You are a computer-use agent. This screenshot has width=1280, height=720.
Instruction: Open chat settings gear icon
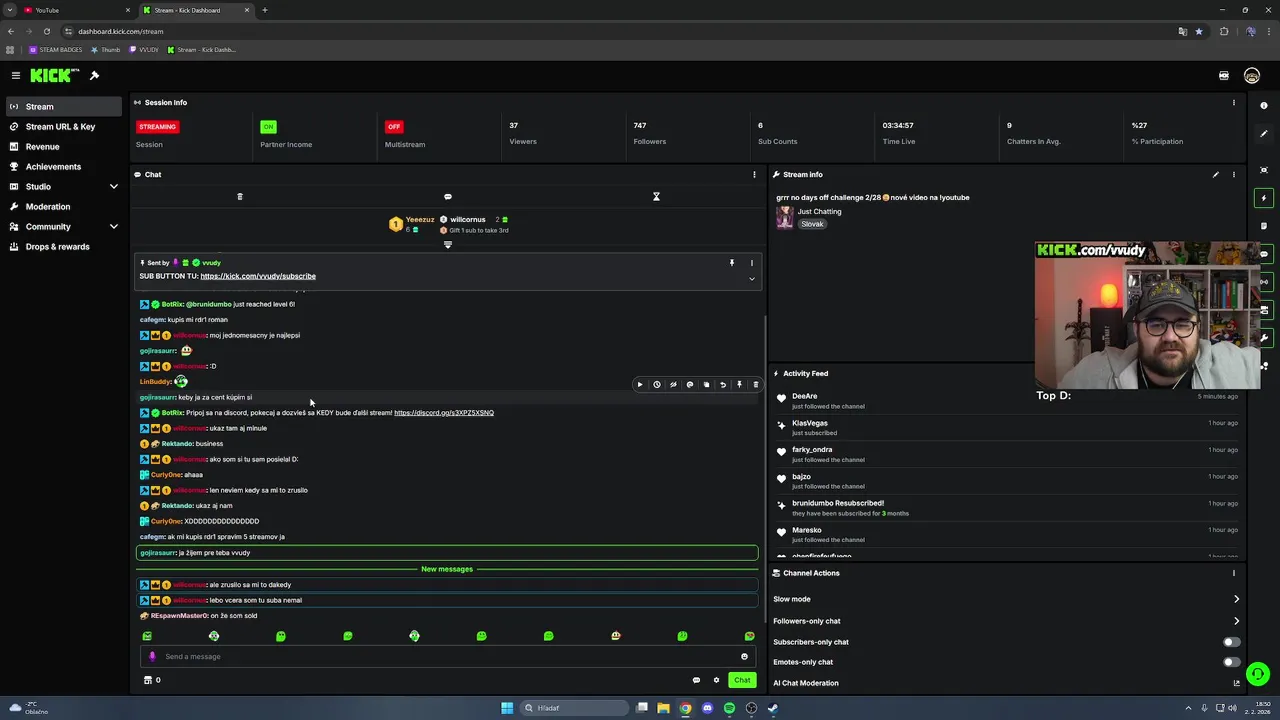click(x=716, y=680)
